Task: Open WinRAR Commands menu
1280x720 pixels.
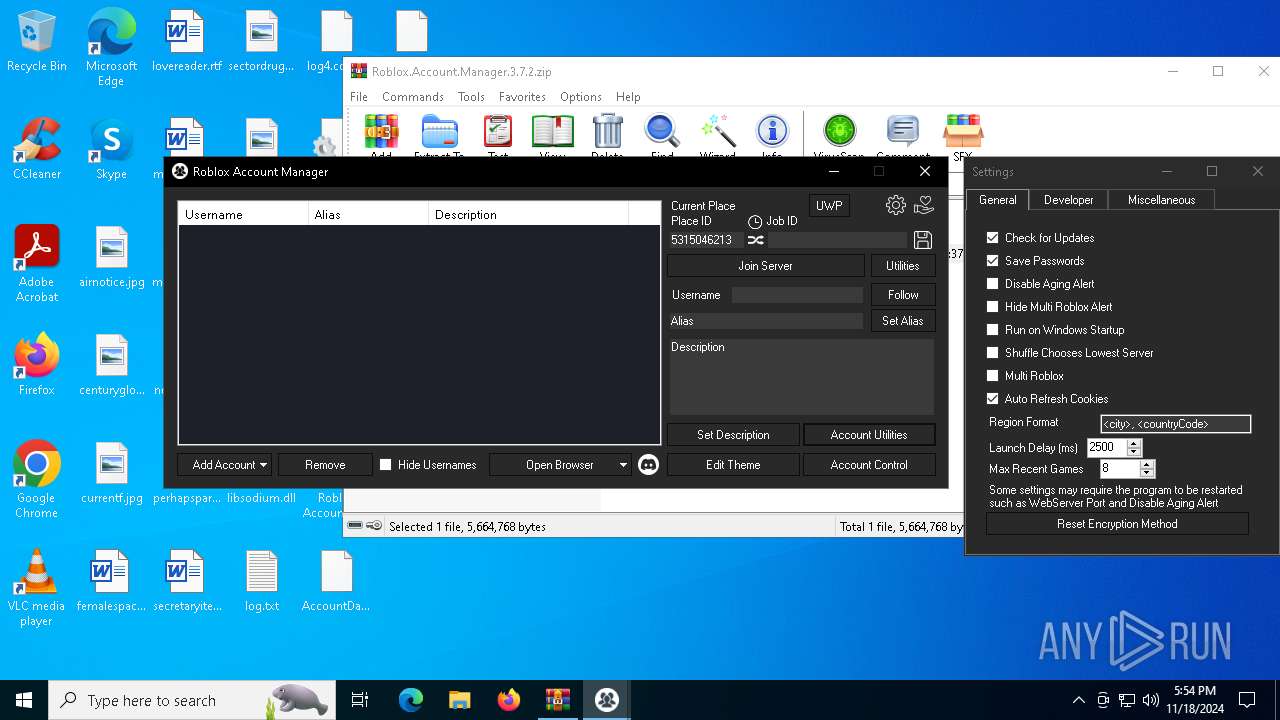Action: (x=413, y=97)
